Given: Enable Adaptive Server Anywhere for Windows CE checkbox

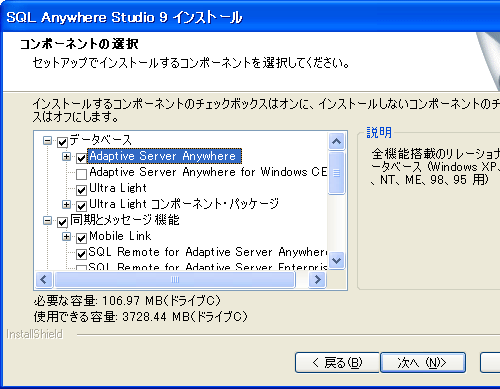Looking at the screenshot, I should click(81, 174).
